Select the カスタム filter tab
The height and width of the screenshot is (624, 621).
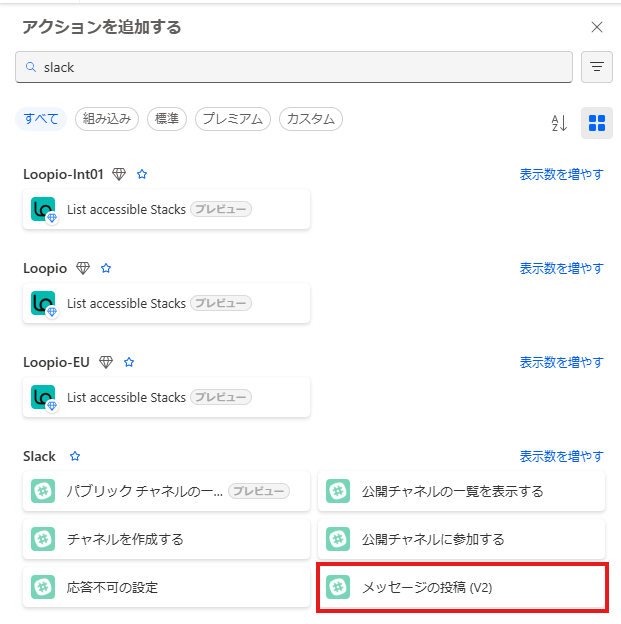click(x=311, y=119)
